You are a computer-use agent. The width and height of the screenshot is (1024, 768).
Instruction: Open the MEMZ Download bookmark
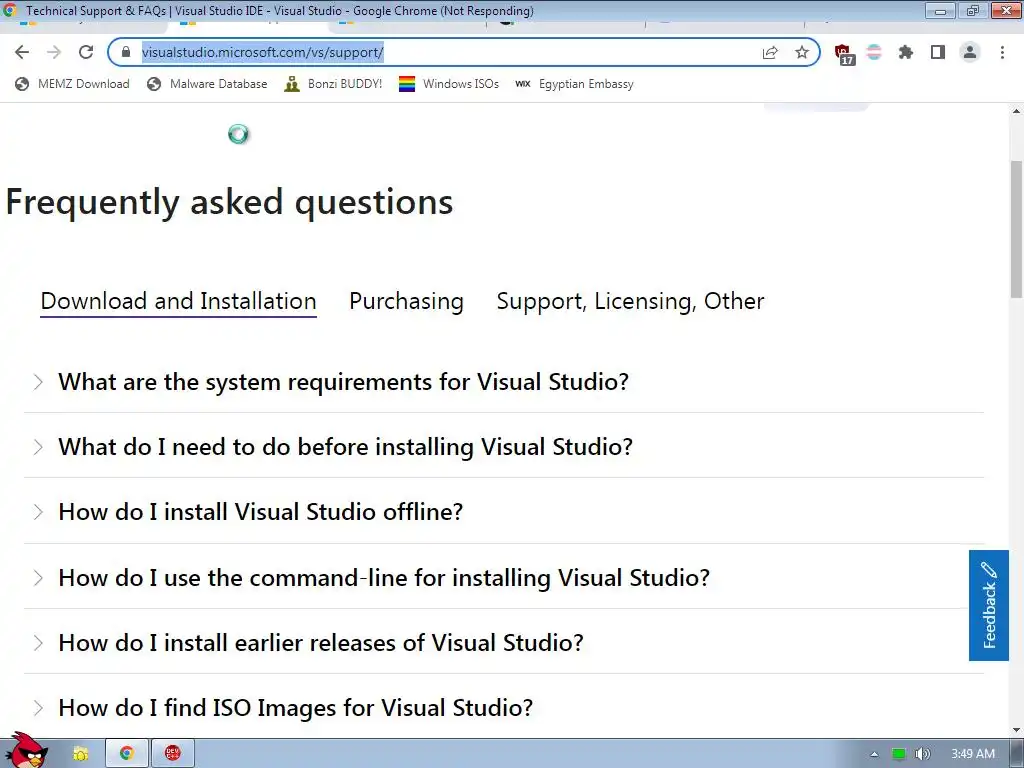[72, 84]
